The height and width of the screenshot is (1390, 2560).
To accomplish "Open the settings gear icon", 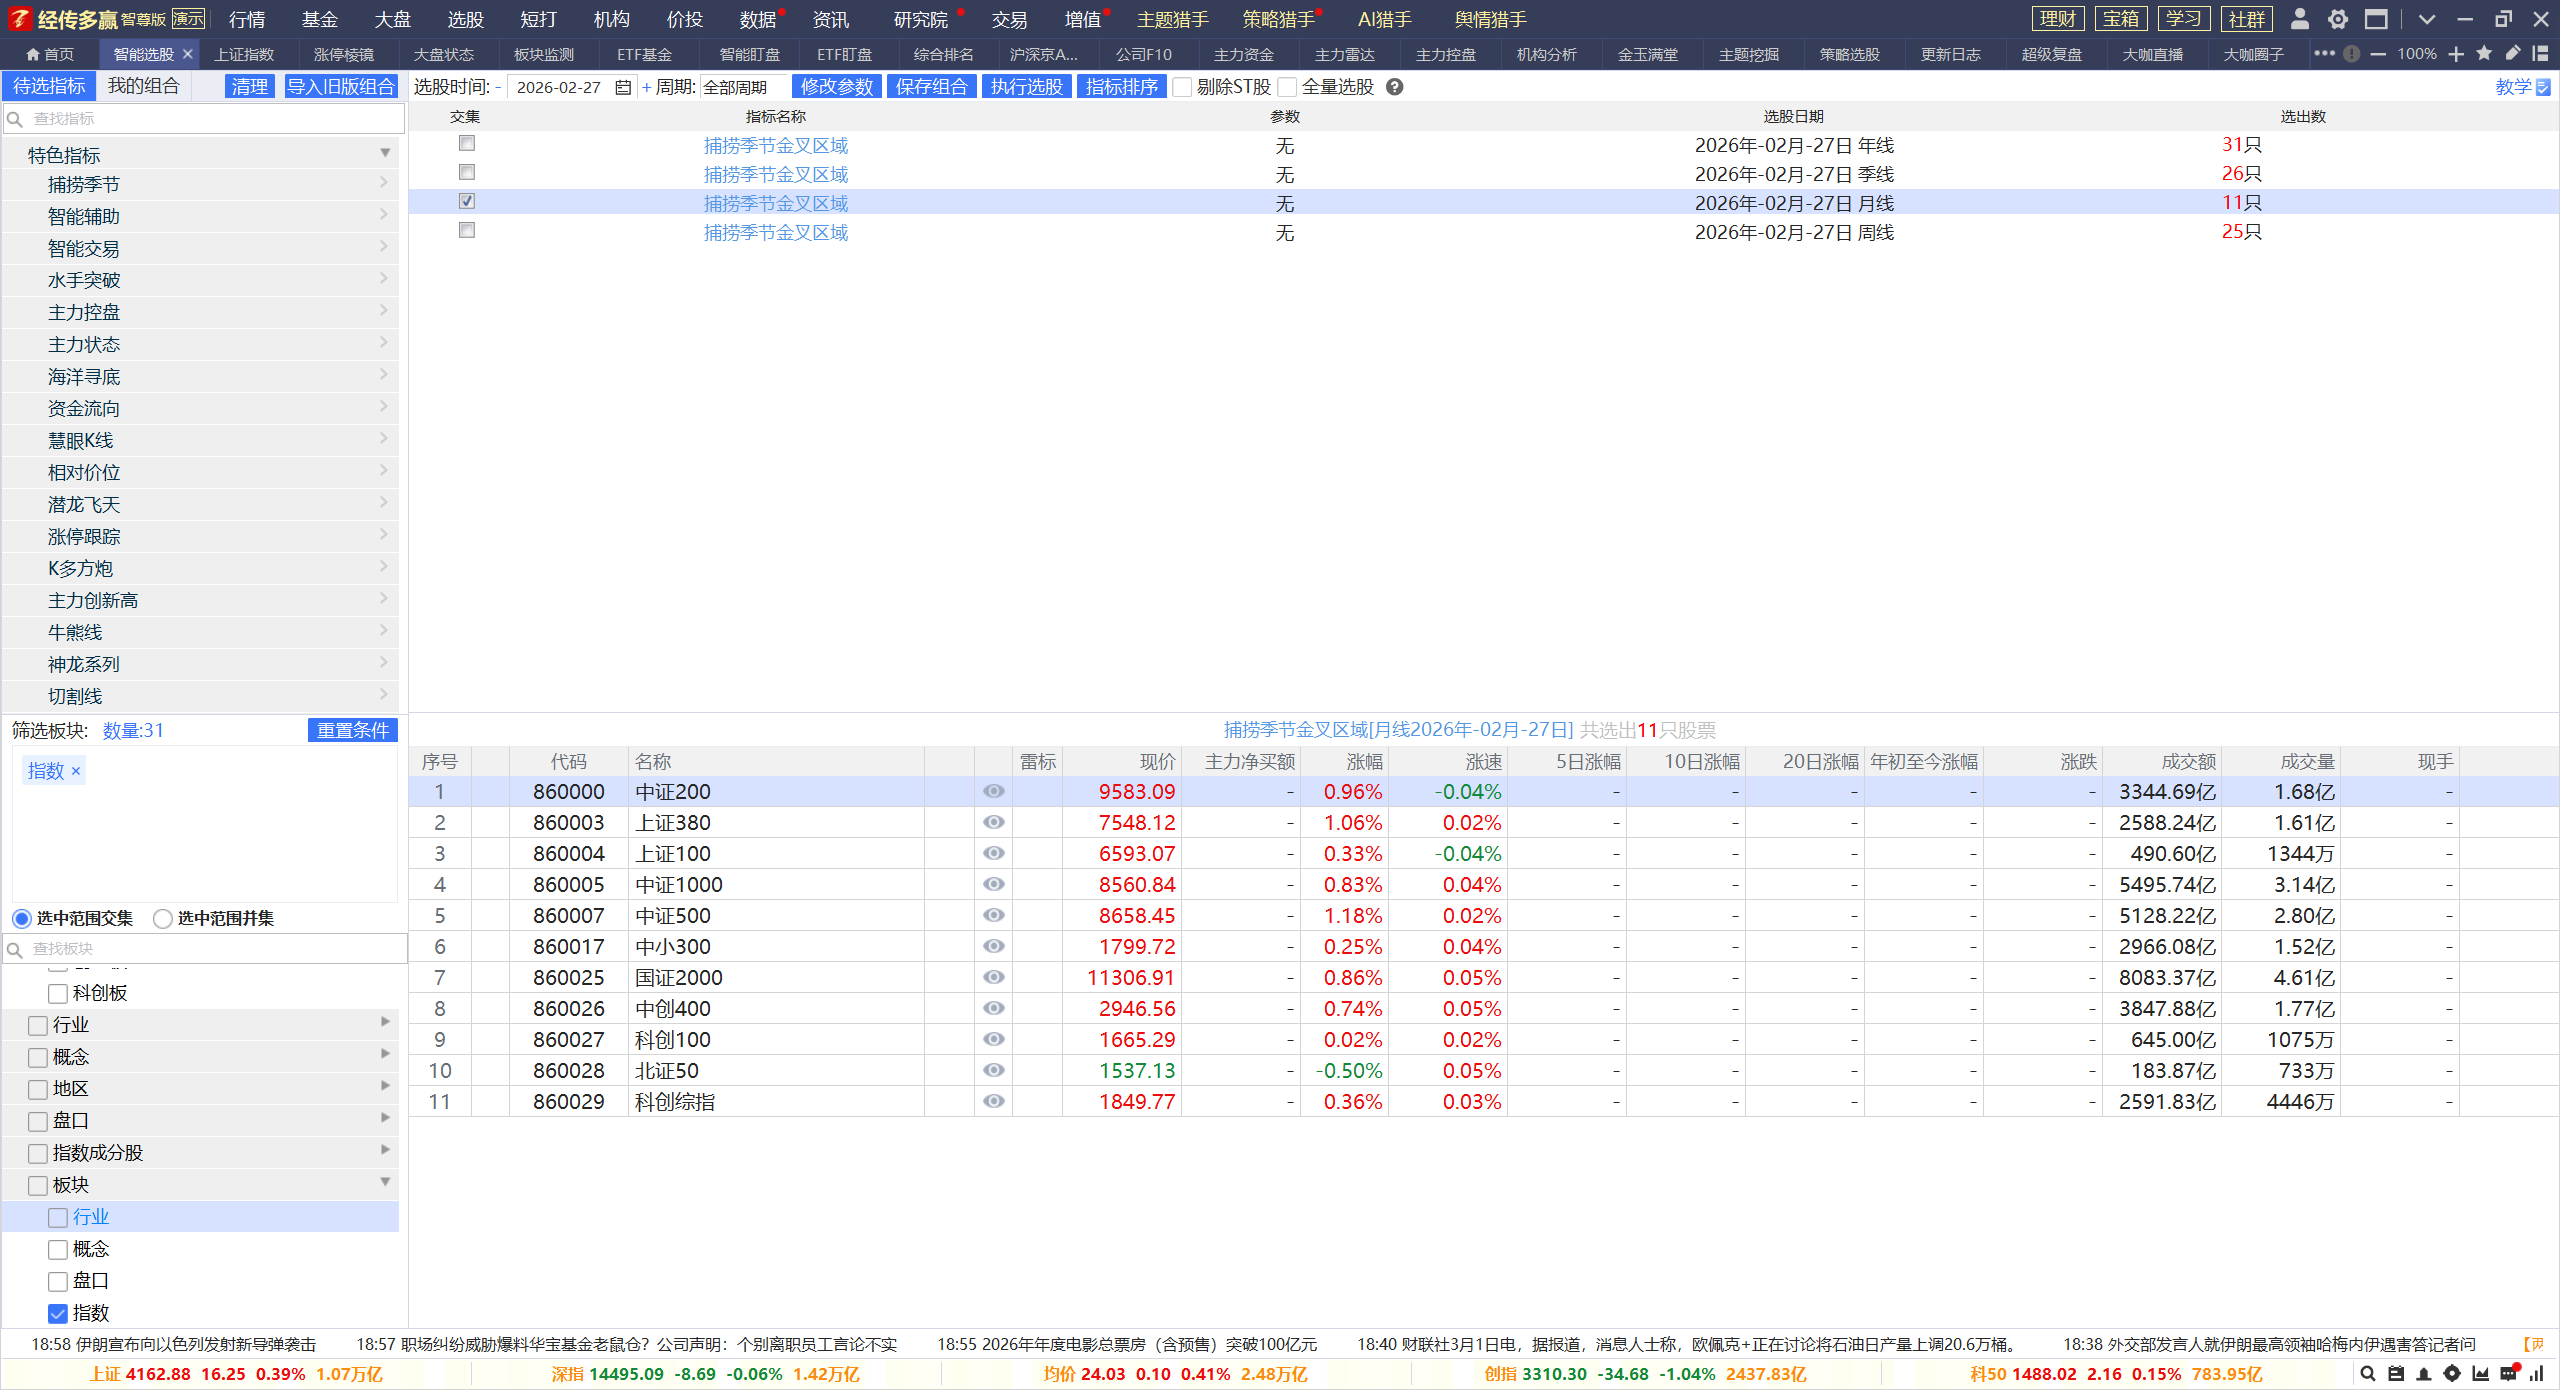I will (x=2338, y=19).
